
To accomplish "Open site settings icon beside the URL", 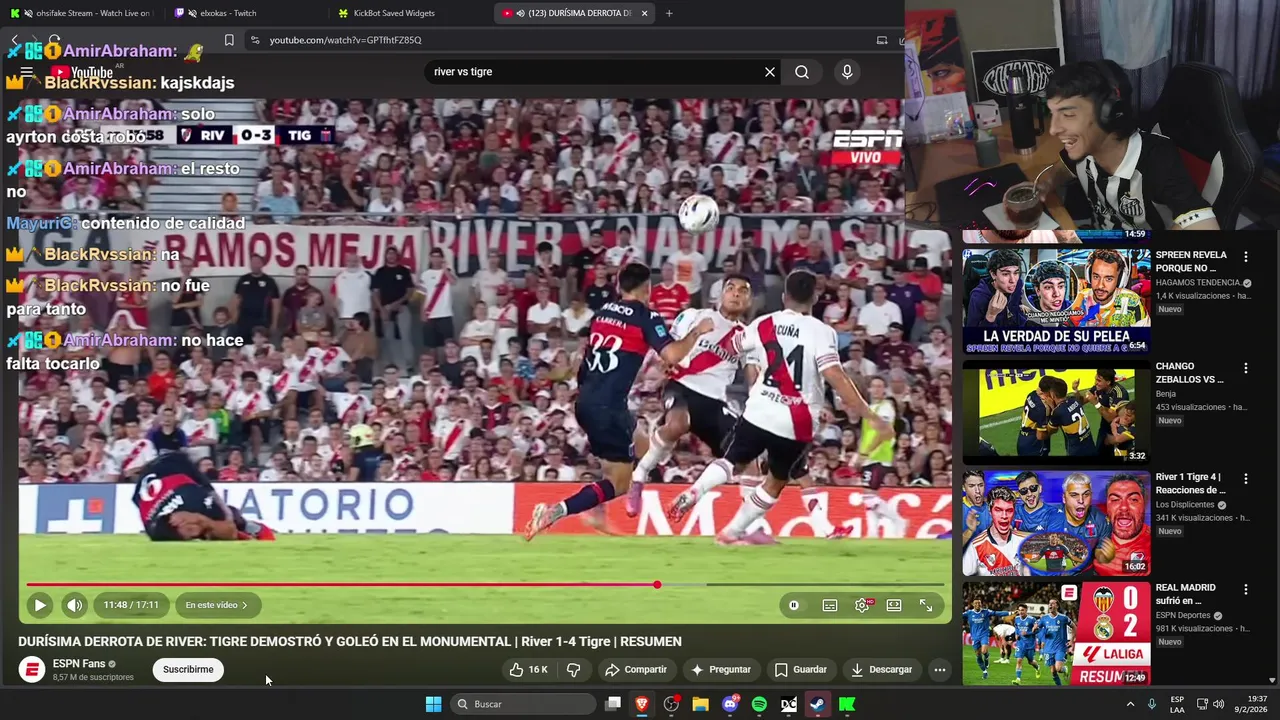I will [x=255, y=40].
